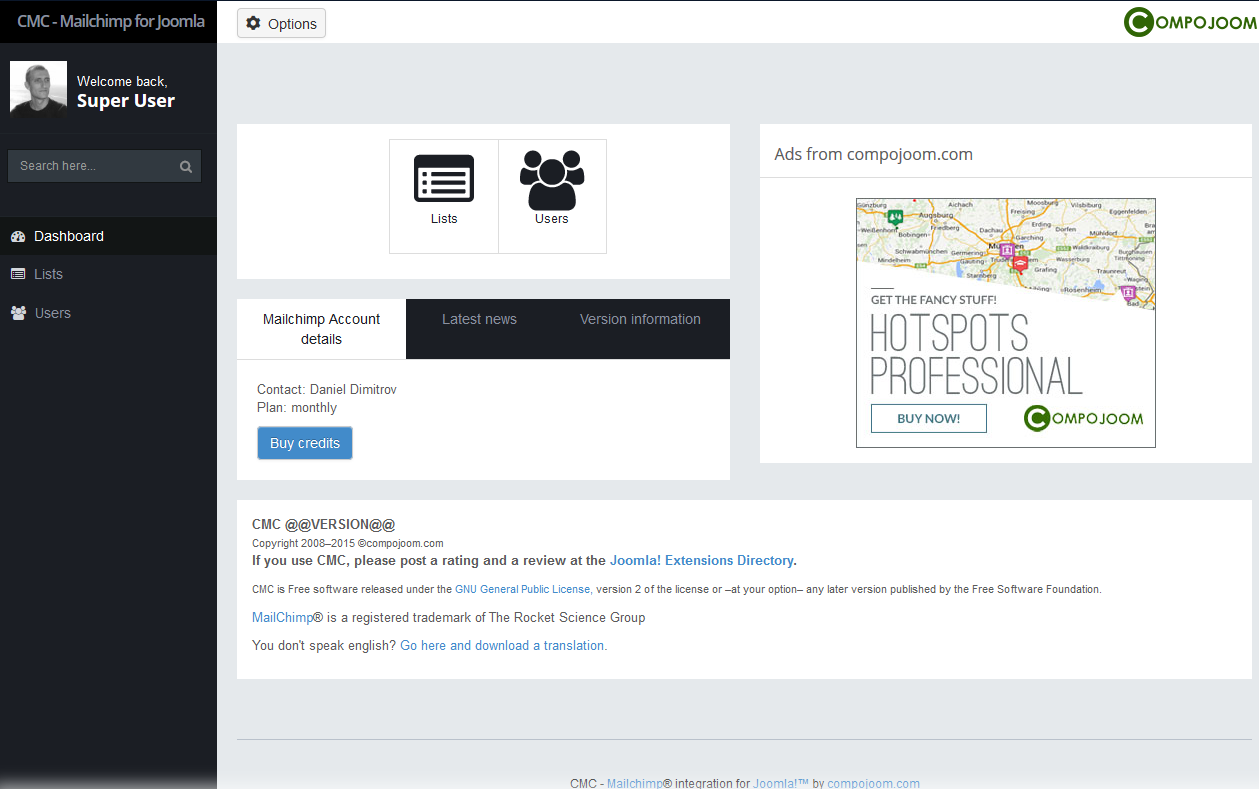Click the Compojoom logo in header
Viewport: 1259px width, 789px height.
coord(1189,22)
